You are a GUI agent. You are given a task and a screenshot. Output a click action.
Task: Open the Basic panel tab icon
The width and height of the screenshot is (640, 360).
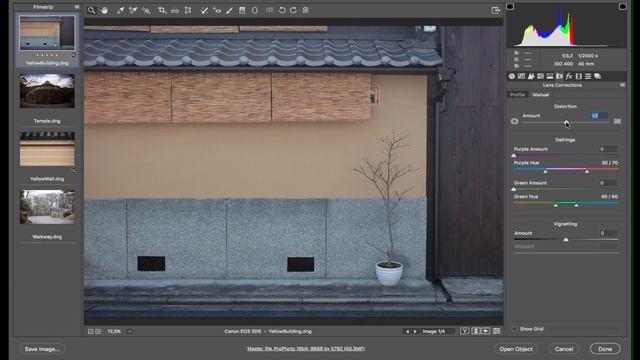pos(512,76)
